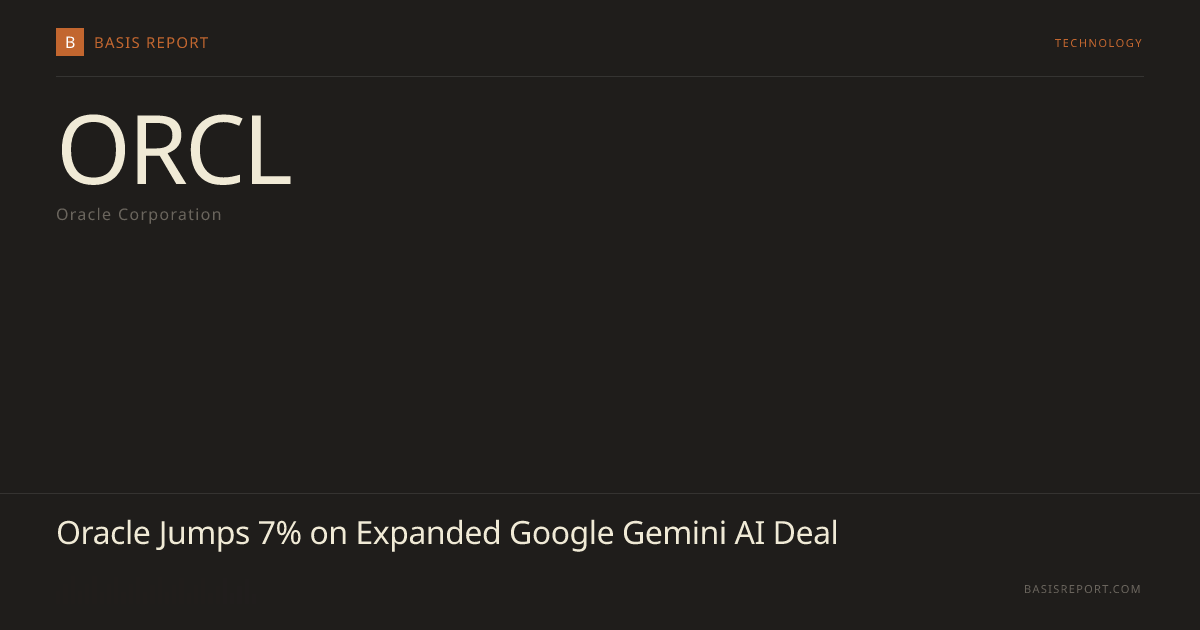
Task: Click the large ORCL ticker symbol
Action: pyautogui.click(x=175, y=150)
